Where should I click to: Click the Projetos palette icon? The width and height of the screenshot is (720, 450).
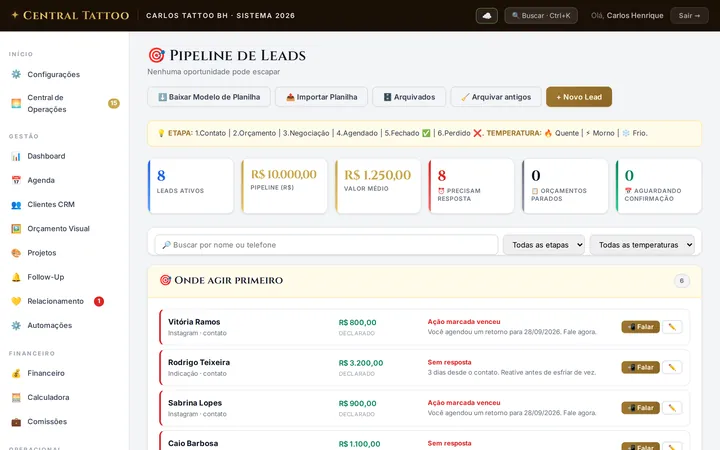pyautogui.click(x=16, y=253)
